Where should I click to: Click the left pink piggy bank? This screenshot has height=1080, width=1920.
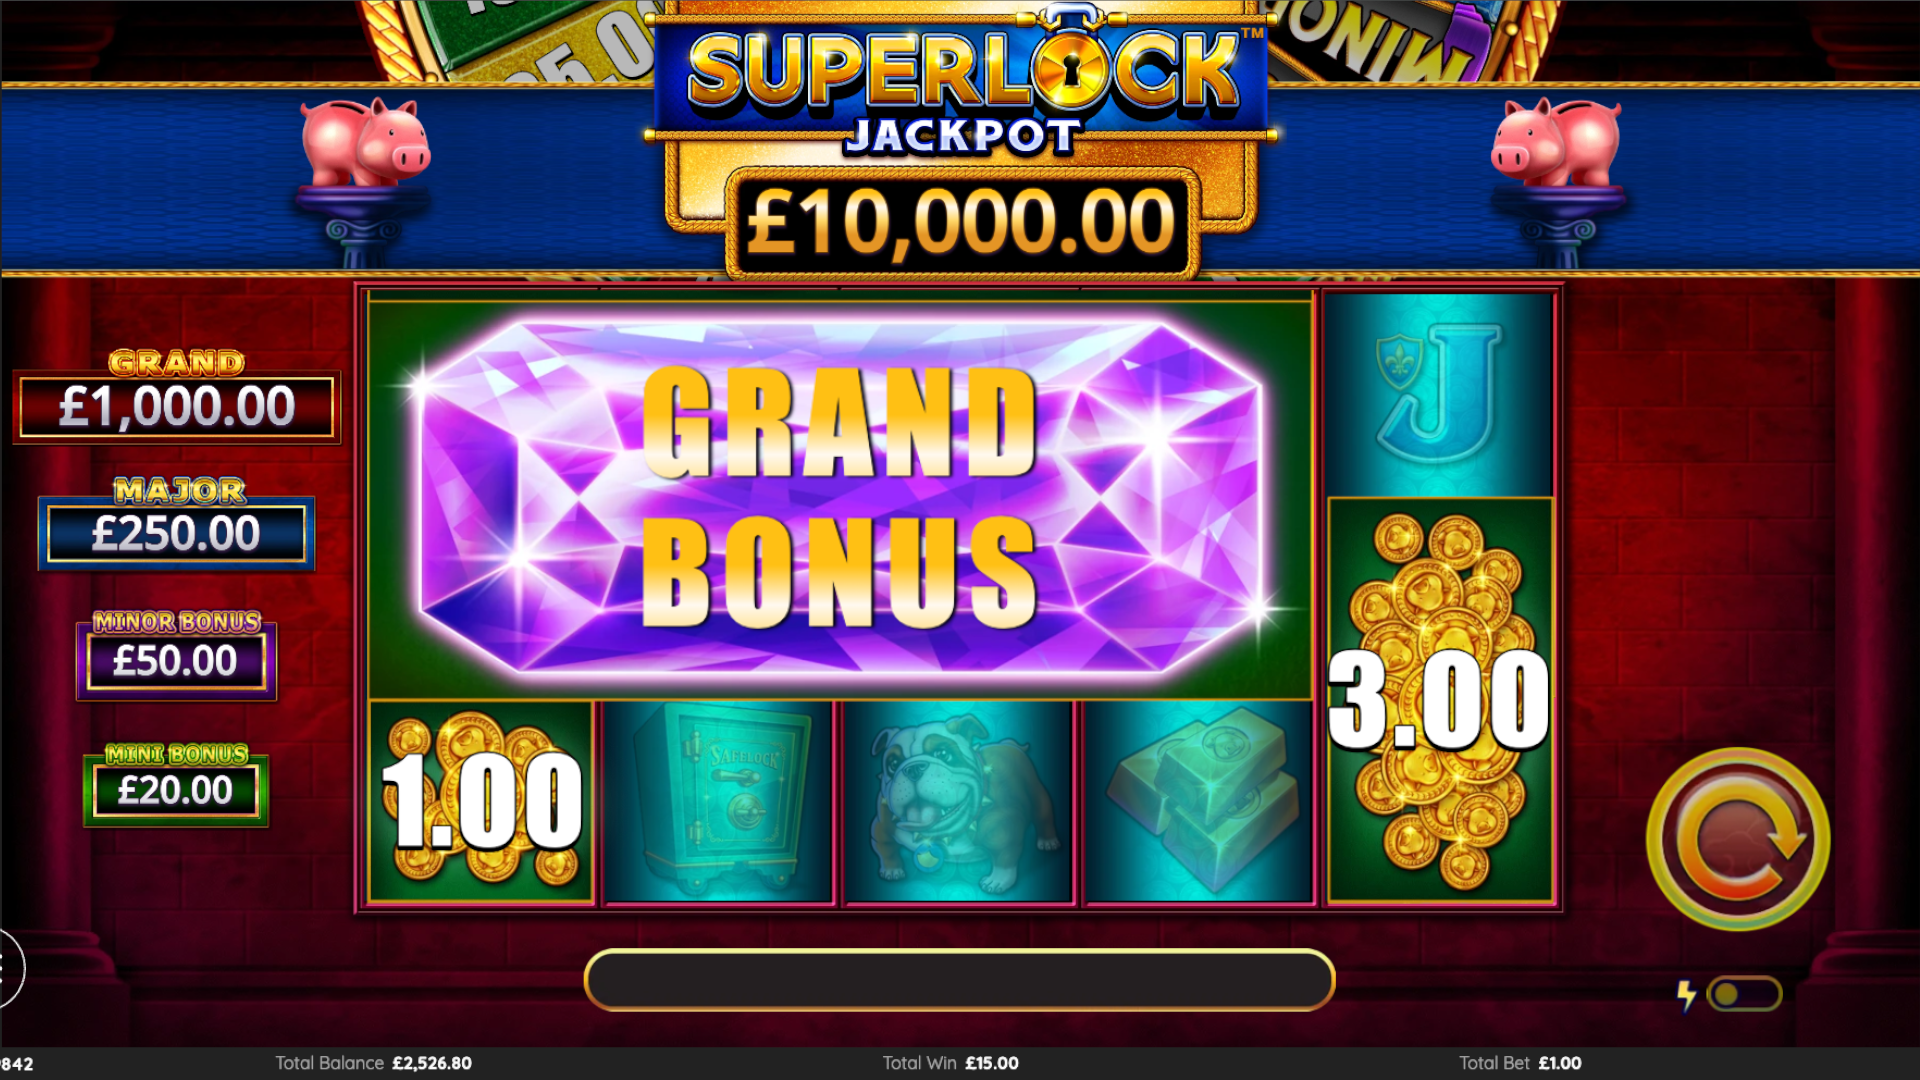point(366,142)
